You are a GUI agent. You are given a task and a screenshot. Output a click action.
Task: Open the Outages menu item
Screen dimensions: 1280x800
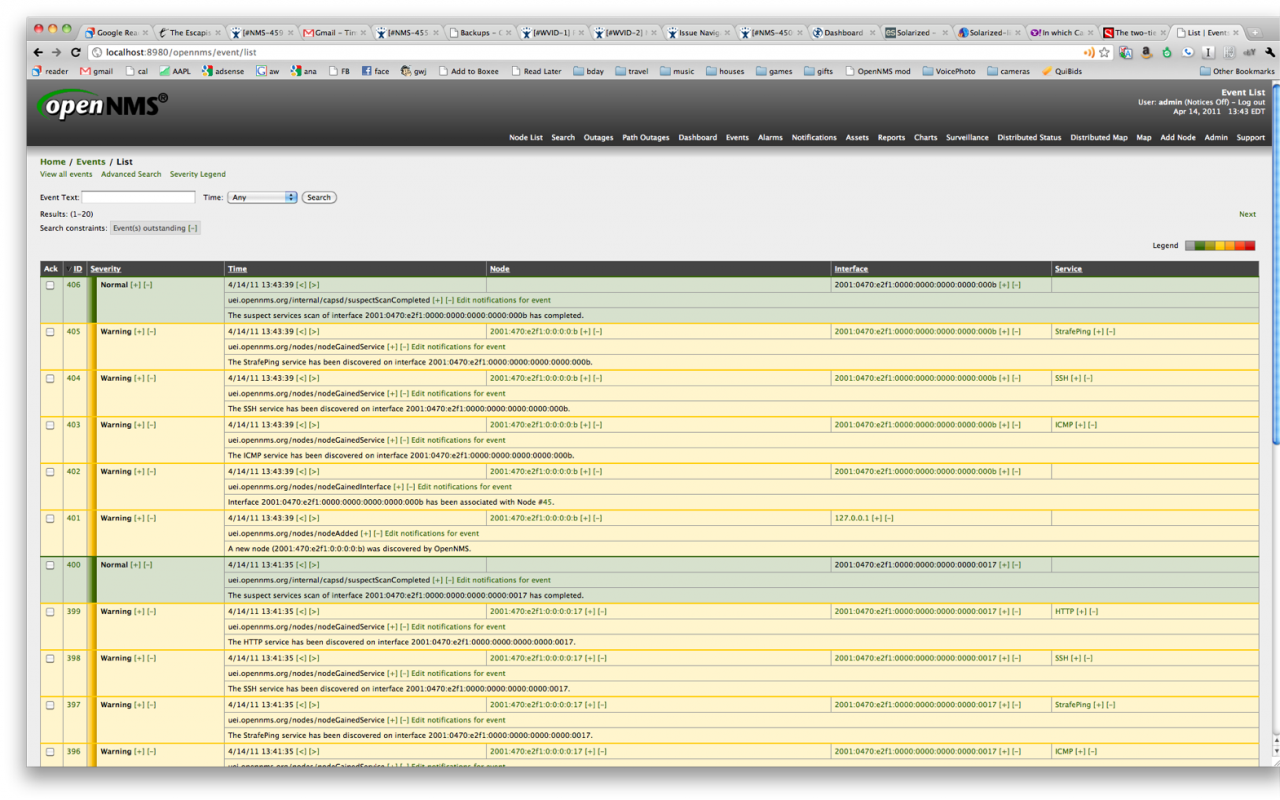point(598,138)
